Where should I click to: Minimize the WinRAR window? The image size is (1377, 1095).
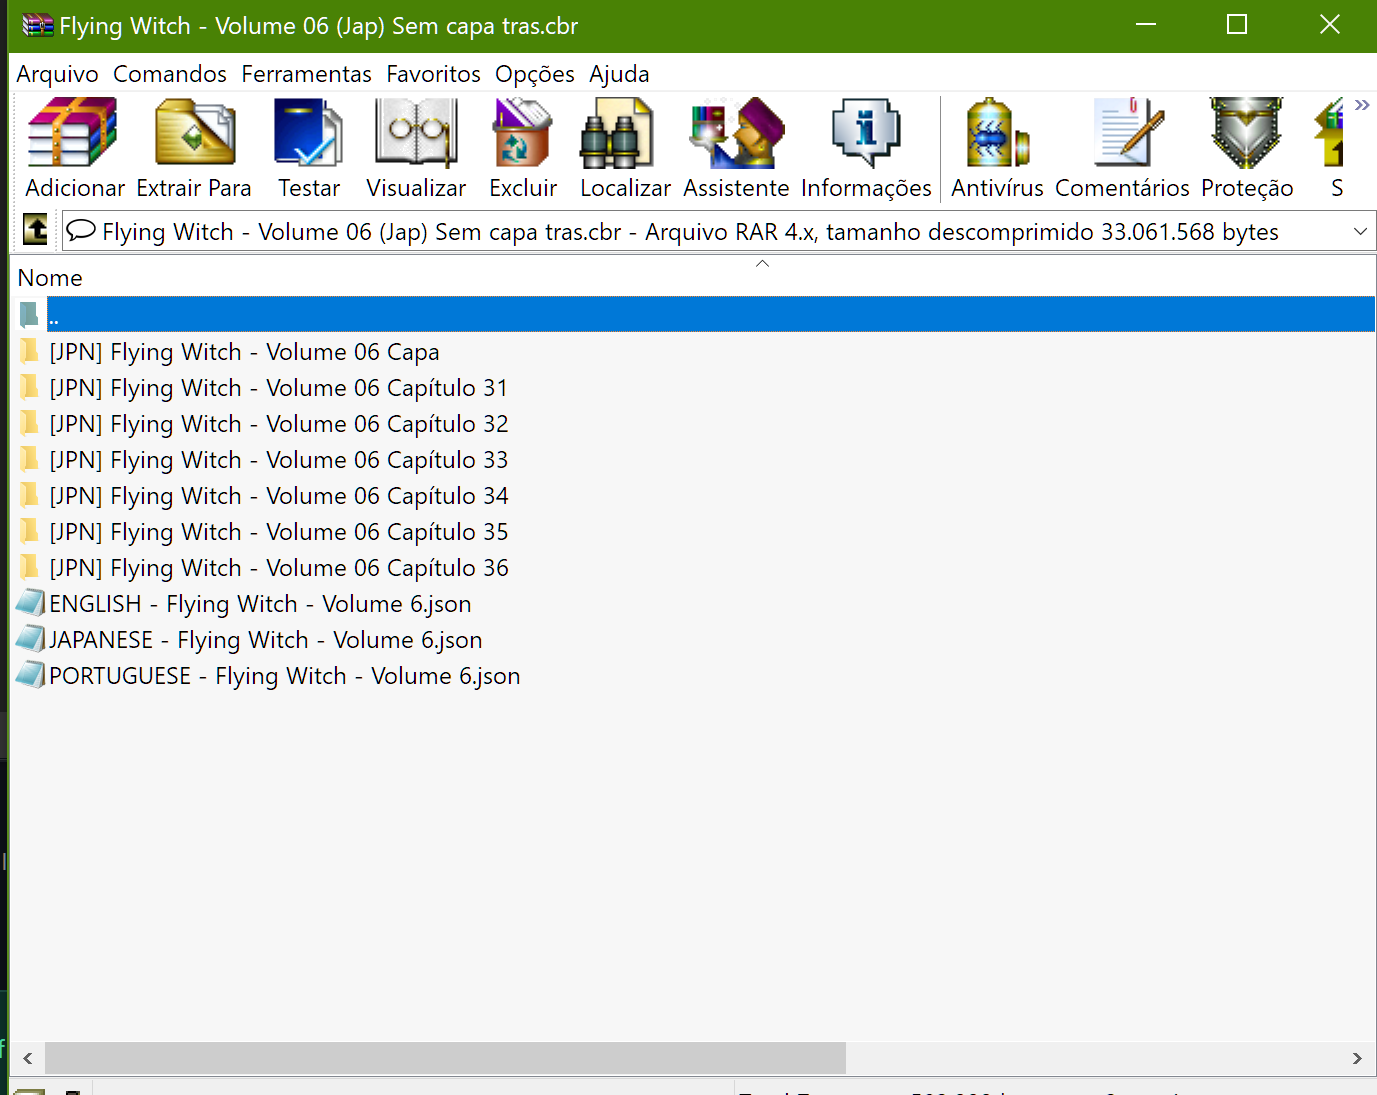(x=1146, y=25)
